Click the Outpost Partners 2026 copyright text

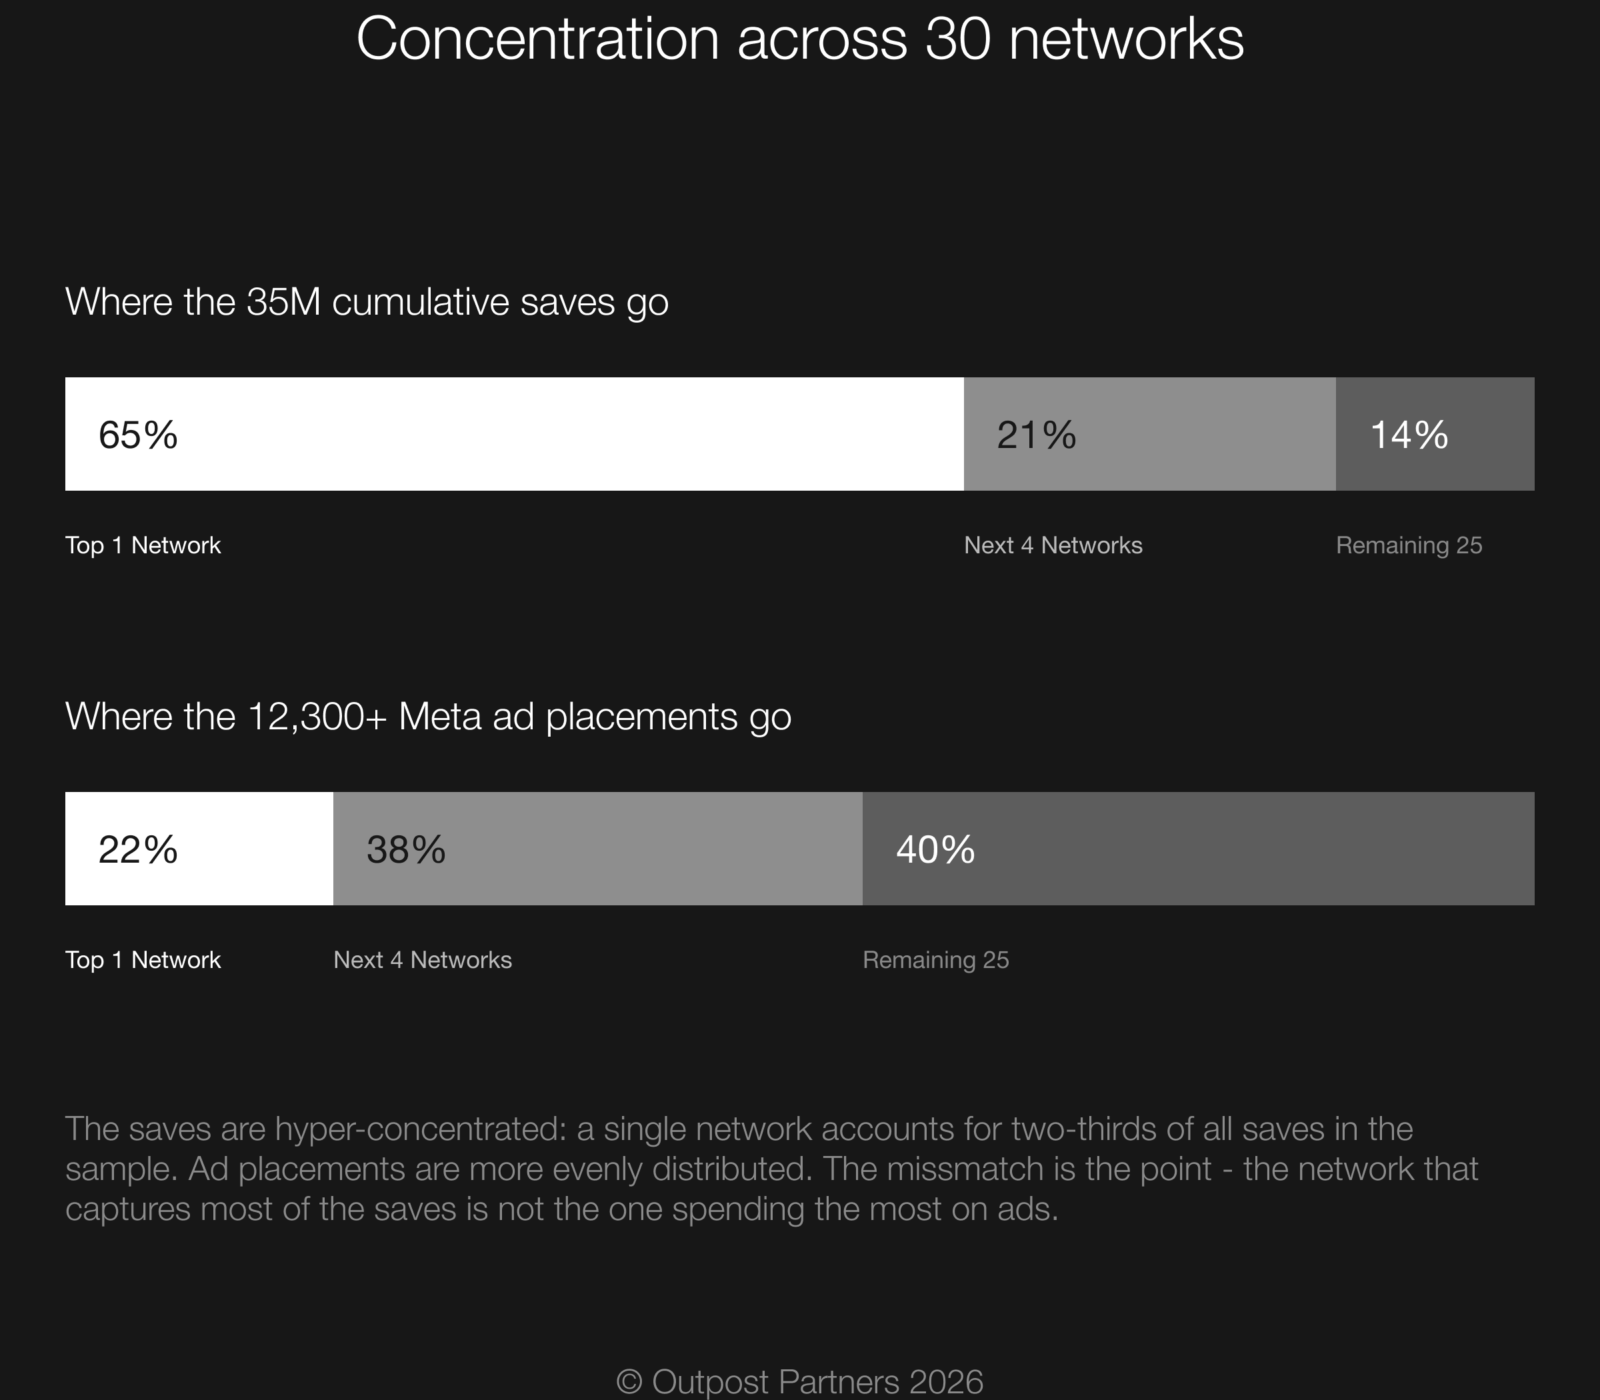[x=800, y=1382]
